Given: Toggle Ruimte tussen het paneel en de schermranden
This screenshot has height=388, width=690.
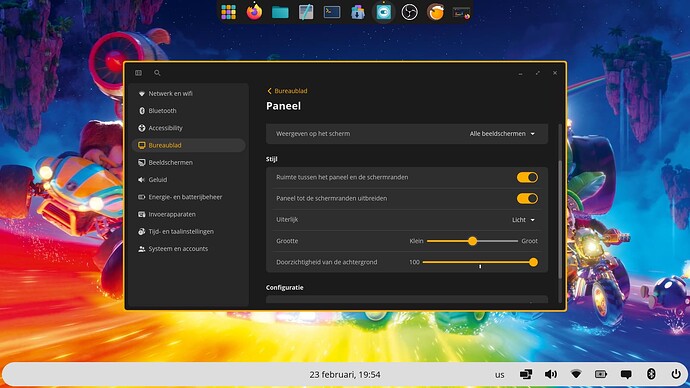Looking at the screenshot, I should 527,177.
